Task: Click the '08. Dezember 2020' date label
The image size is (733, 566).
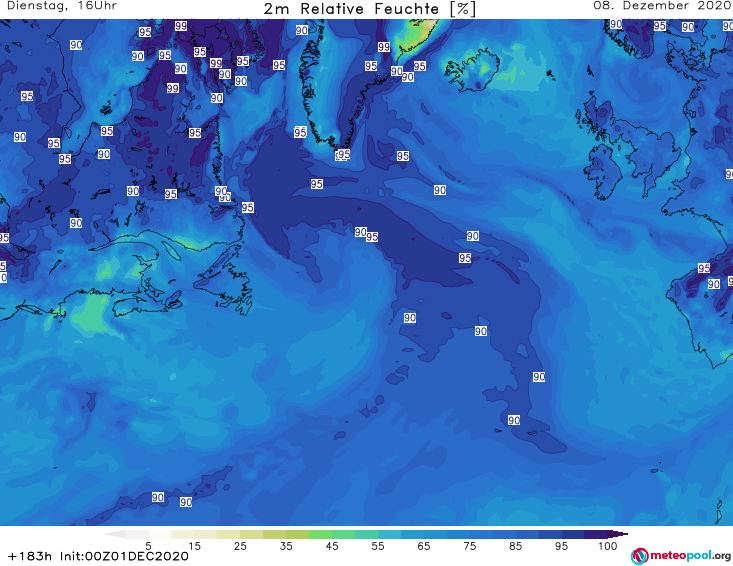Action: point(662,6)
